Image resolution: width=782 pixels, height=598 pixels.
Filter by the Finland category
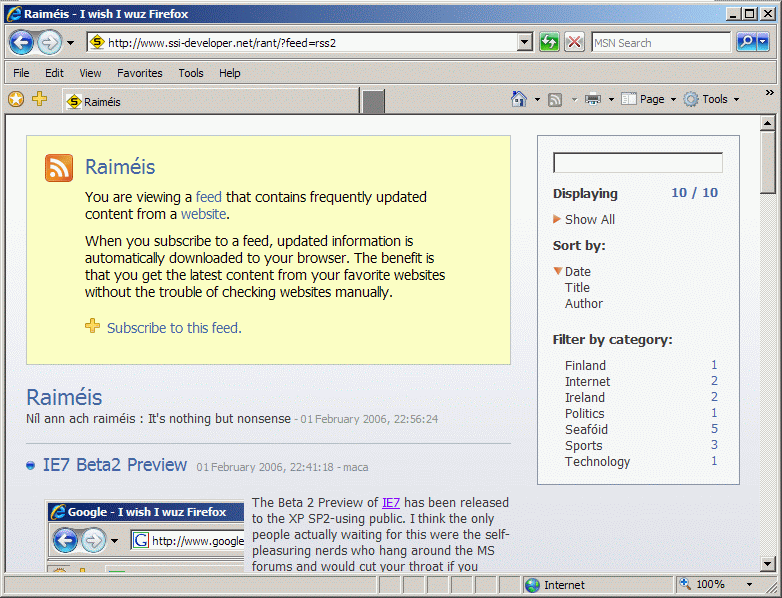(585, 366)
